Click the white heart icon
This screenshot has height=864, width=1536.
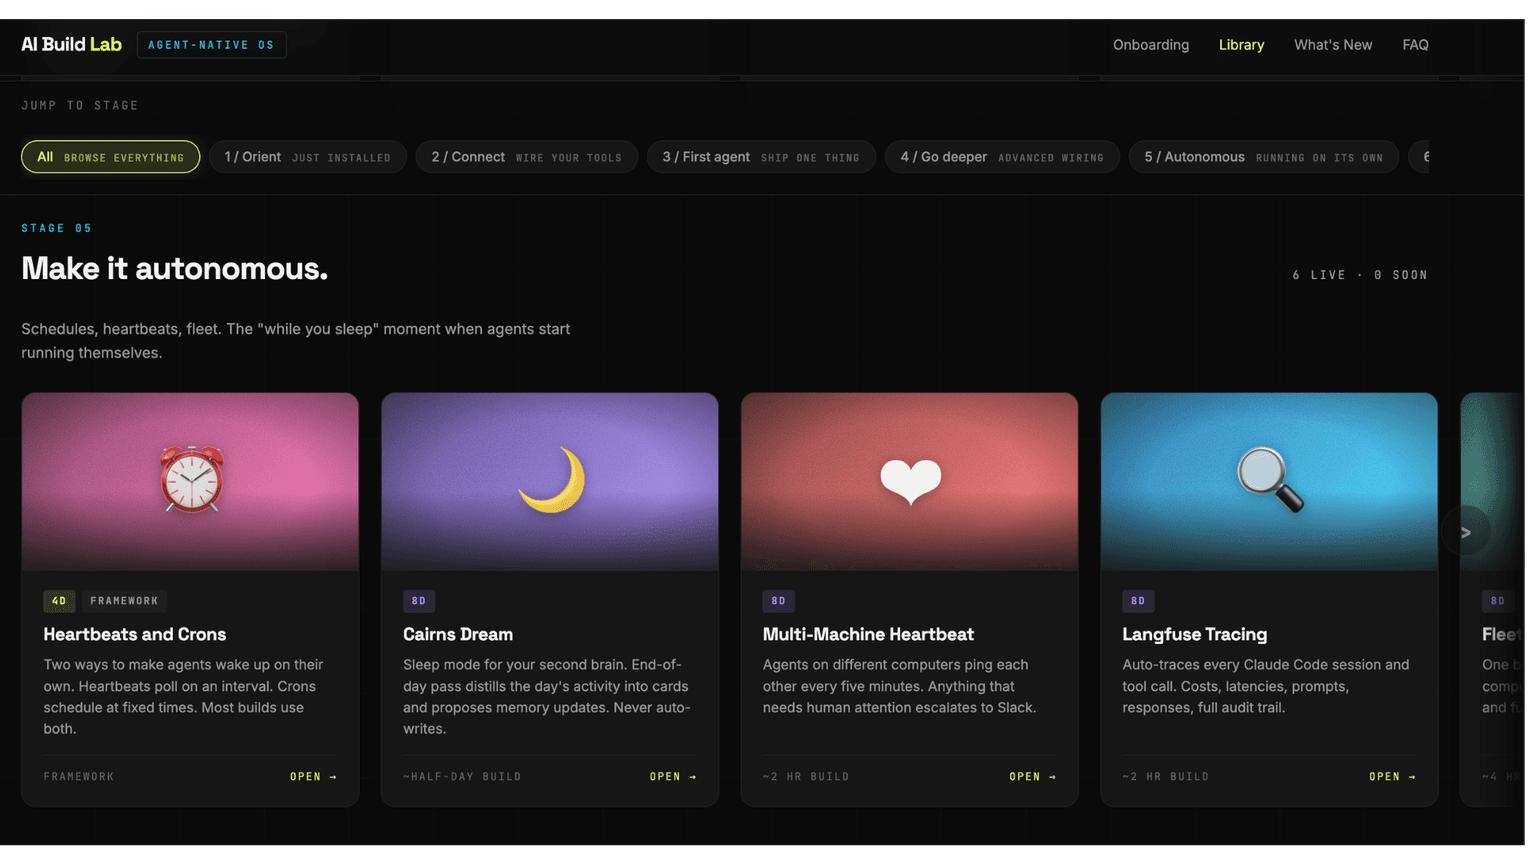click(910, 481)
